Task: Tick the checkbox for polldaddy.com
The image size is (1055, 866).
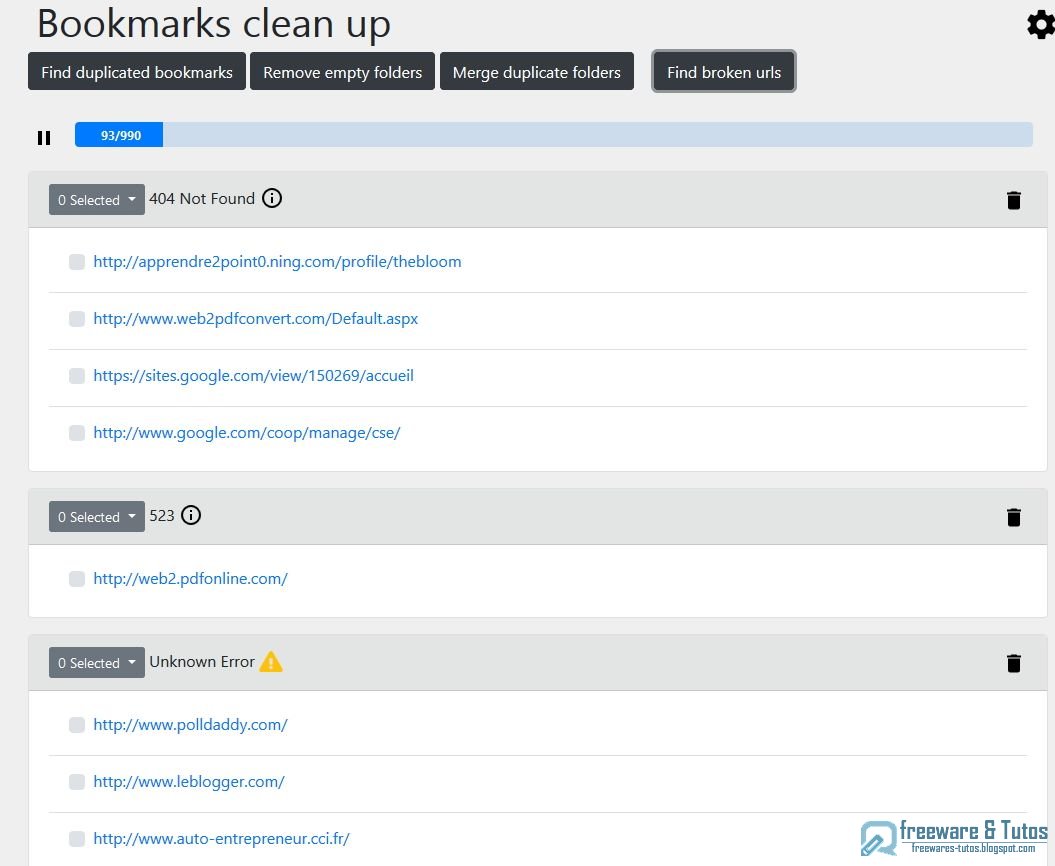Action: tap(77, 724)
